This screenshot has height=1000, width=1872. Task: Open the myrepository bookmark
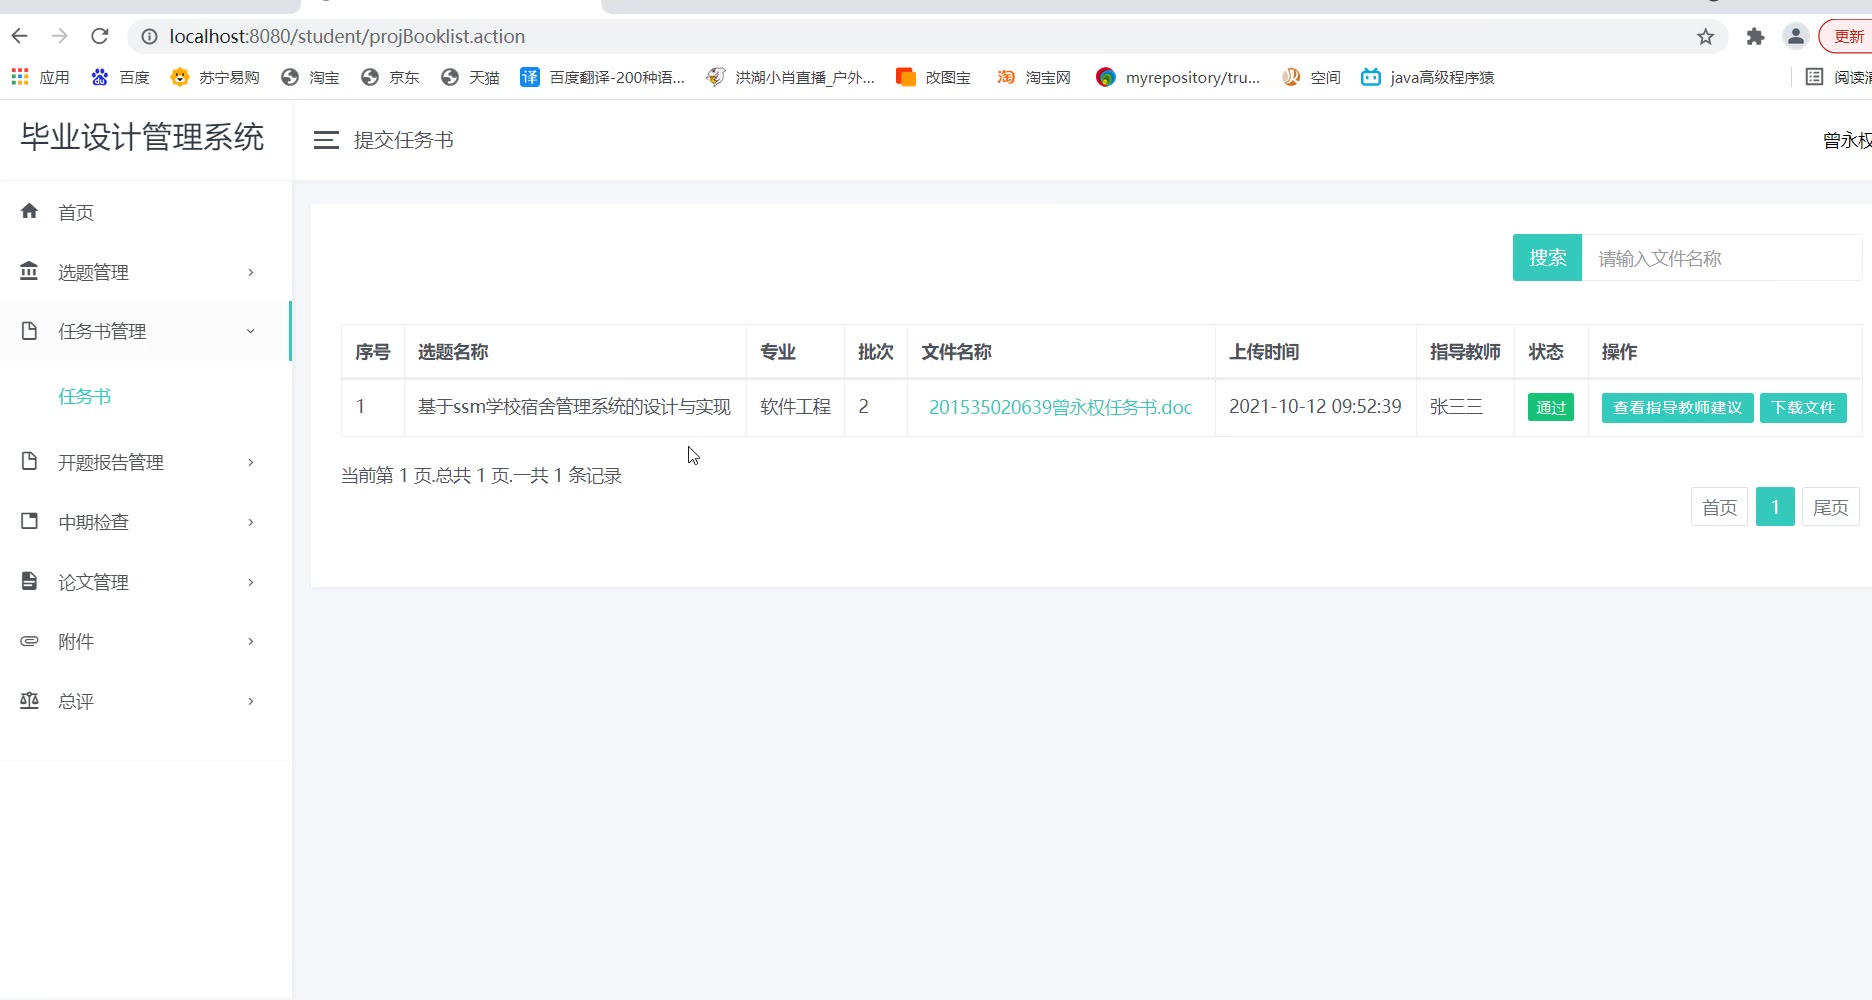1178,77
